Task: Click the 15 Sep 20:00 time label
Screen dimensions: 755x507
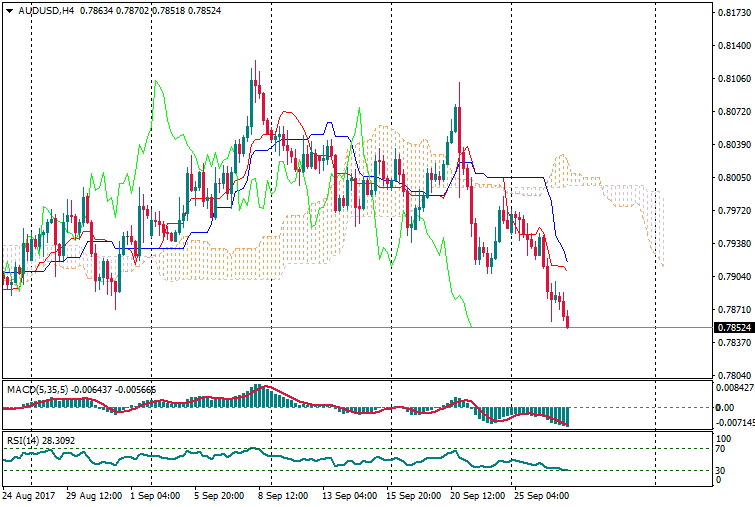Action: click(413, 495)
